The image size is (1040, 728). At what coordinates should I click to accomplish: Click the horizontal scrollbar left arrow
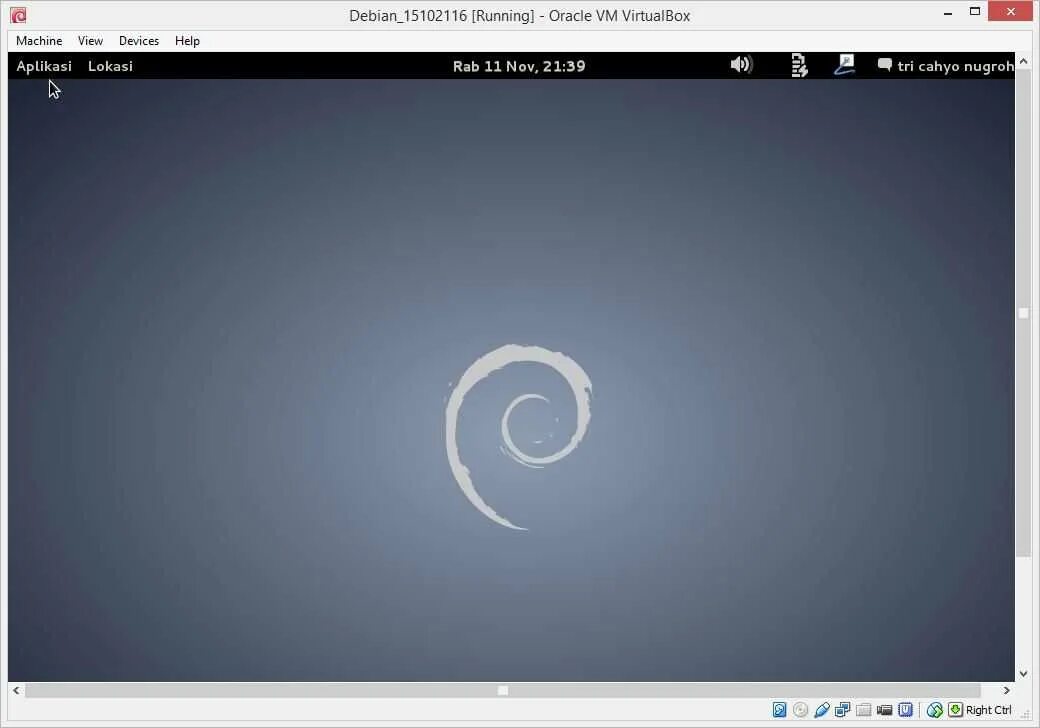pos(16,690)
